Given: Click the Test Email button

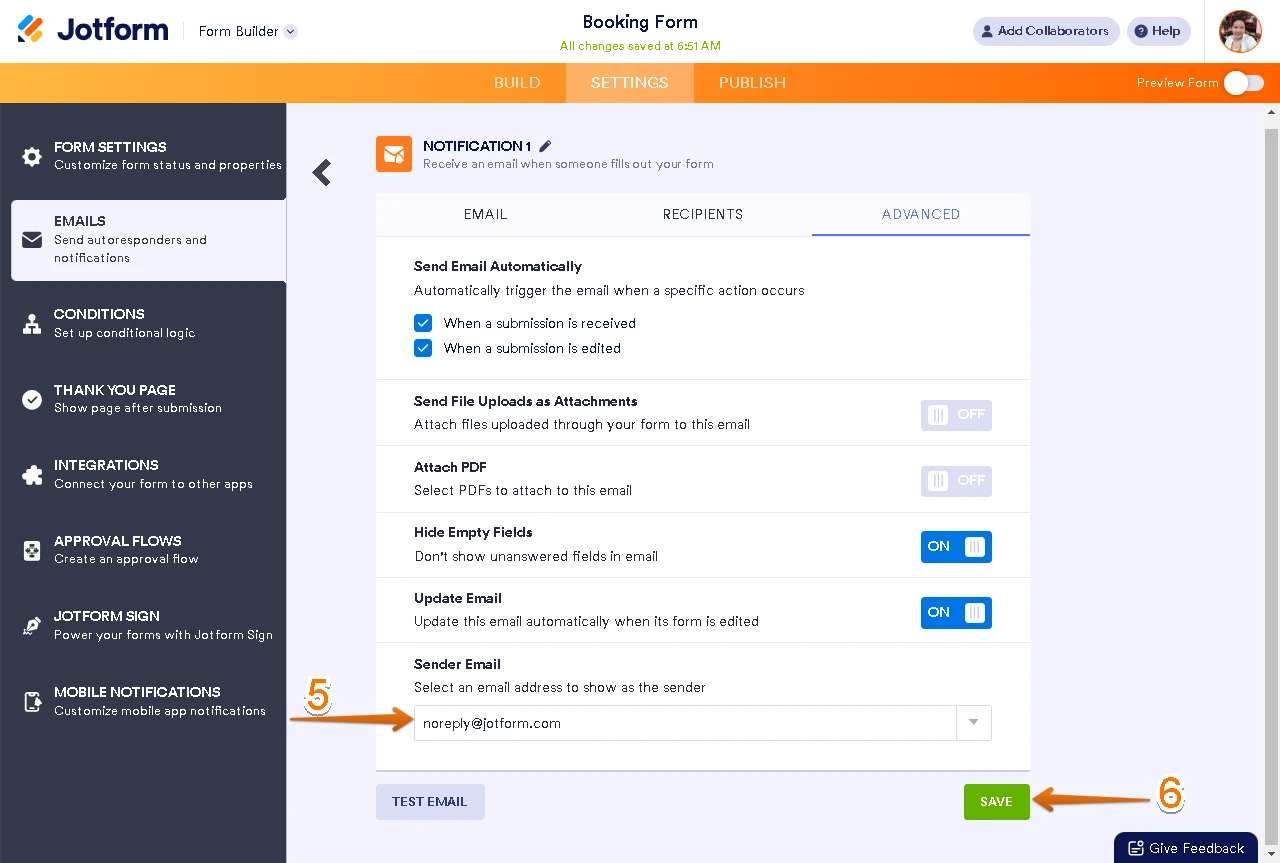Looking at the screenshot, I should coord(430,802).
